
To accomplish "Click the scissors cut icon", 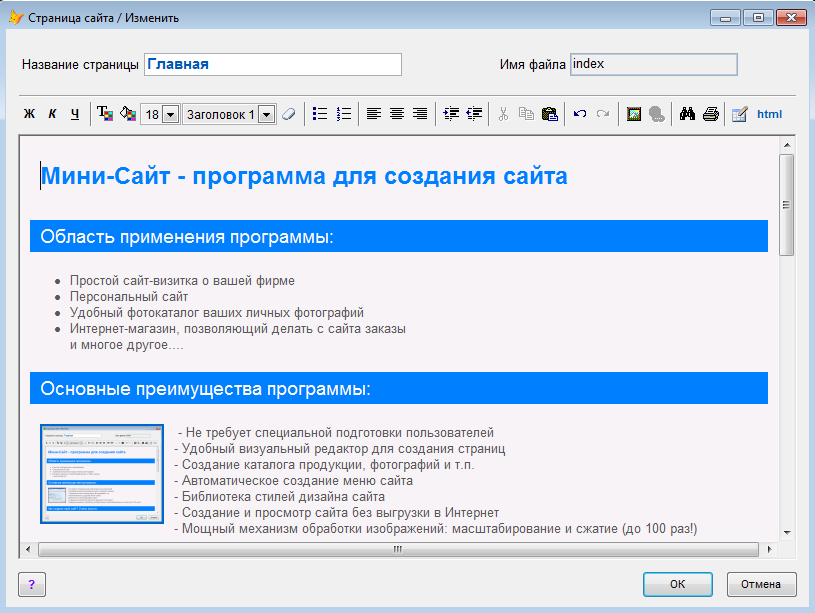I will (503, 114).
